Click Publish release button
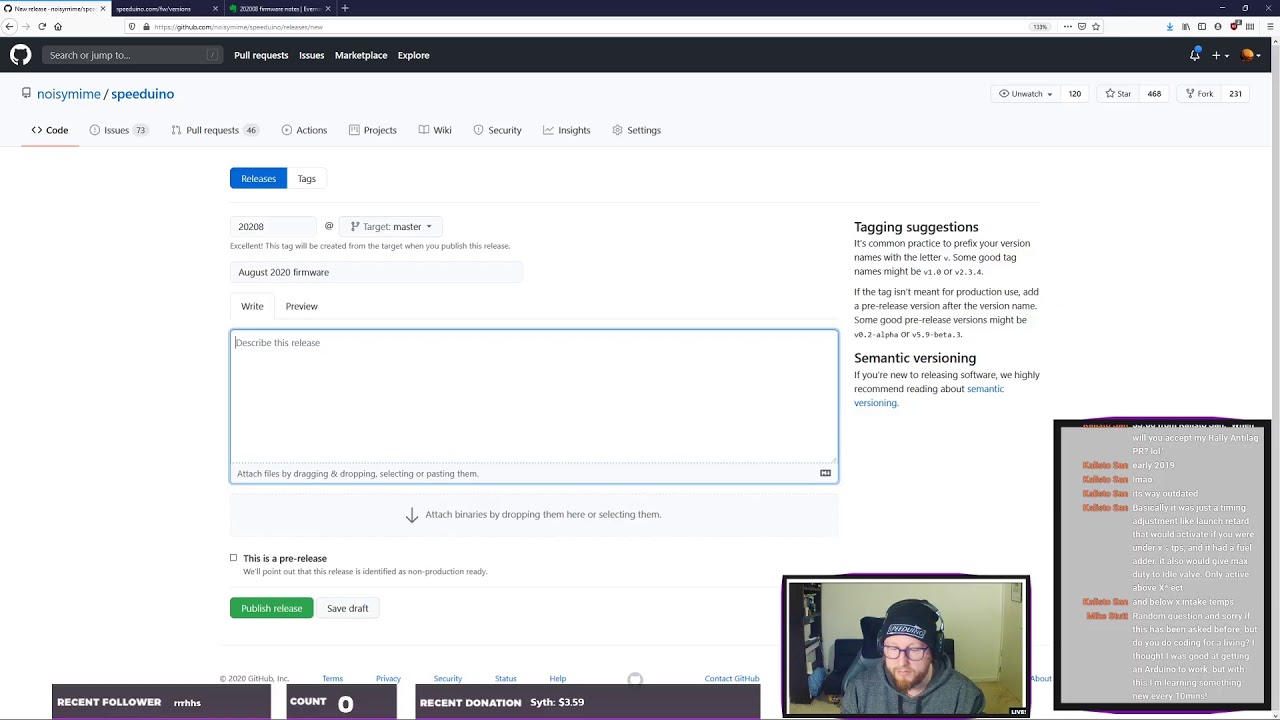This screenshot has height=720, width=1280. pyautogui.click(x=271, y=608)
